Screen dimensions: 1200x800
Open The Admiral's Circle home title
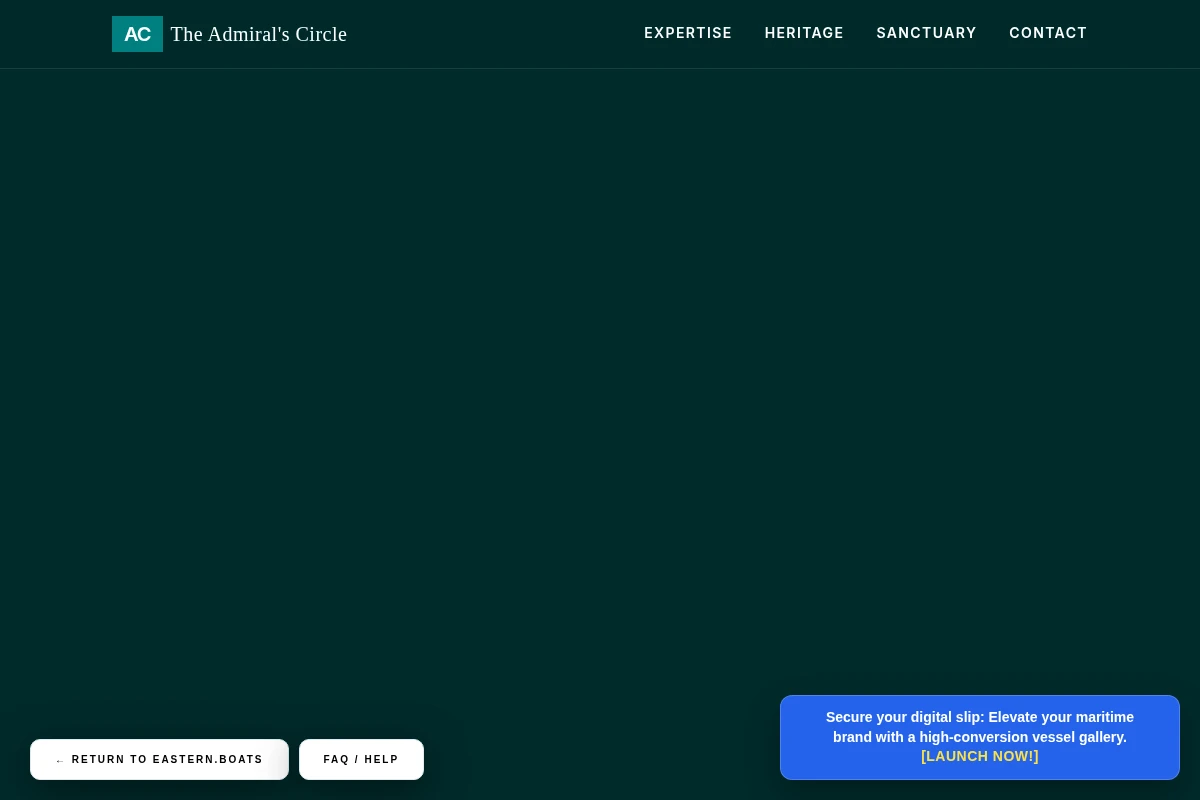tap(258, 34)
